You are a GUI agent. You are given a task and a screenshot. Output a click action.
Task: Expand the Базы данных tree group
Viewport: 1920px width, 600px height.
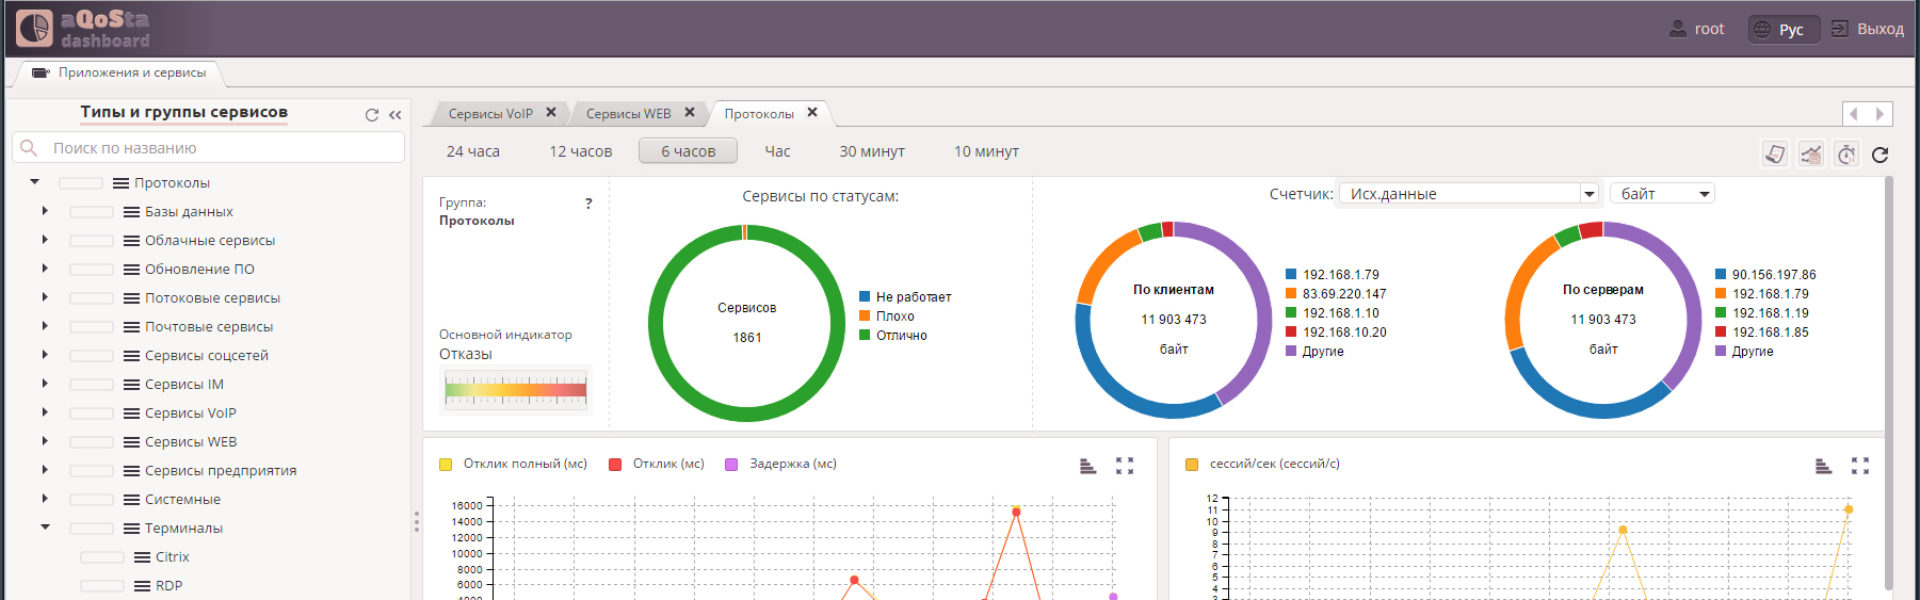pyautogui.click(x=45, y=211)
